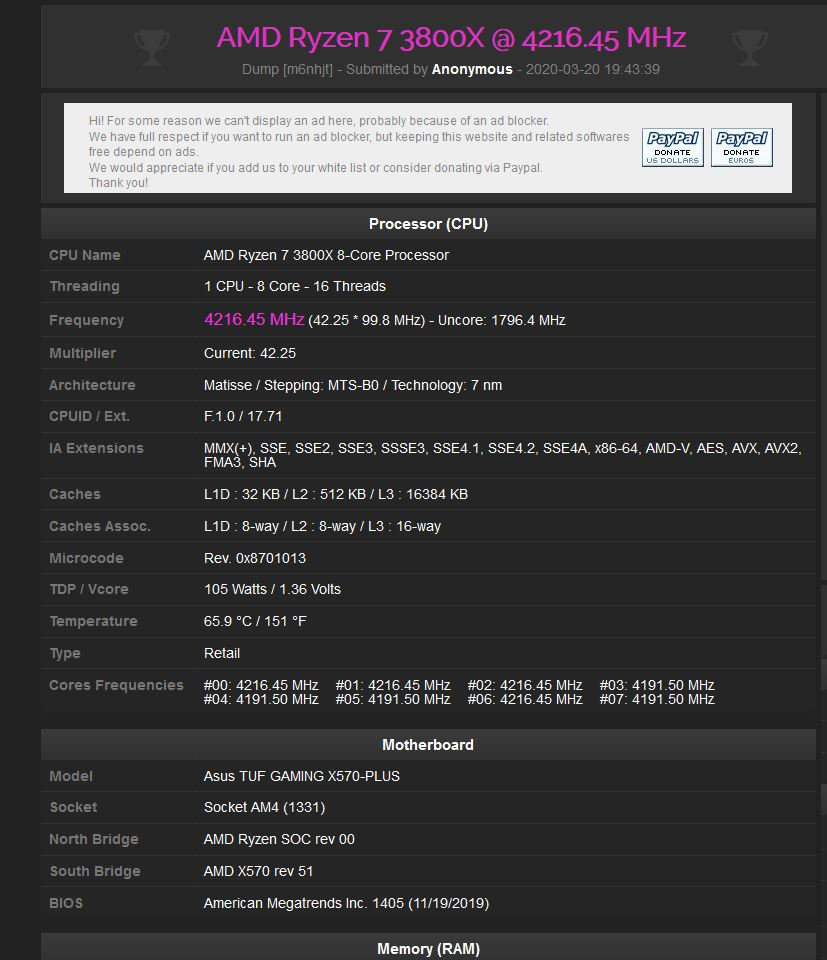Click the AMD Ryzen 7 3800X title
827x960 pixels.
tap(451, 38)
